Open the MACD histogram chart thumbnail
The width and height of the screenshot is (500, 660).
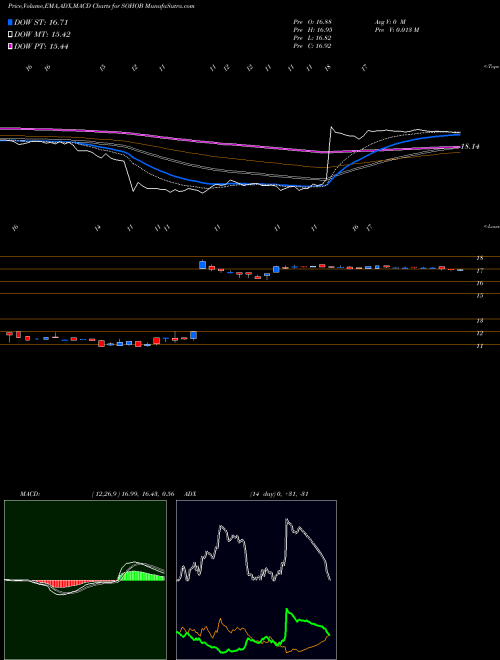pyautogui.click(x=85, y=580)
